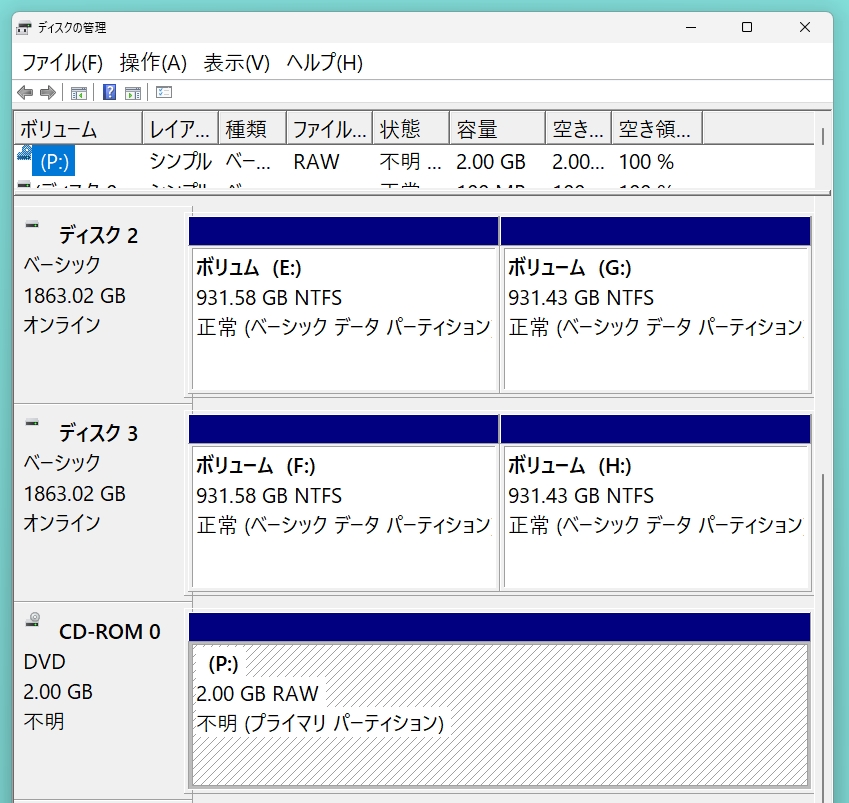The height and width of the screenshot is (803, 849).
Task: Select ボリューム (F:) partition on Disk 3
Action: (344, 502)
